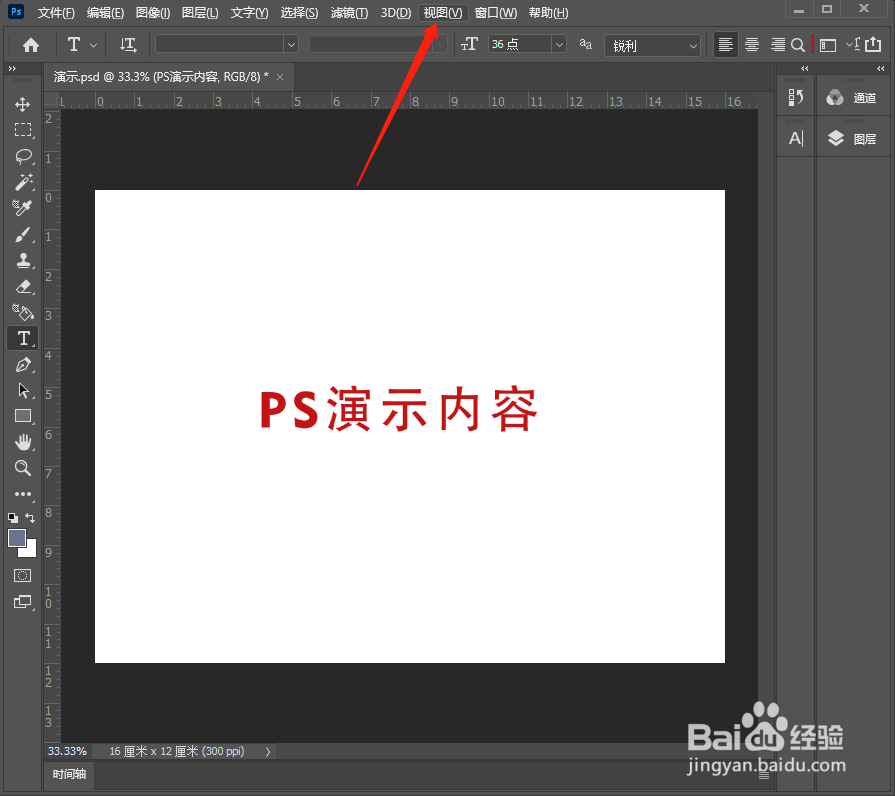Collapse the 通道/图层 panel dock arrows
Screen dimensions: 895x796
click(x=881, y=68)
